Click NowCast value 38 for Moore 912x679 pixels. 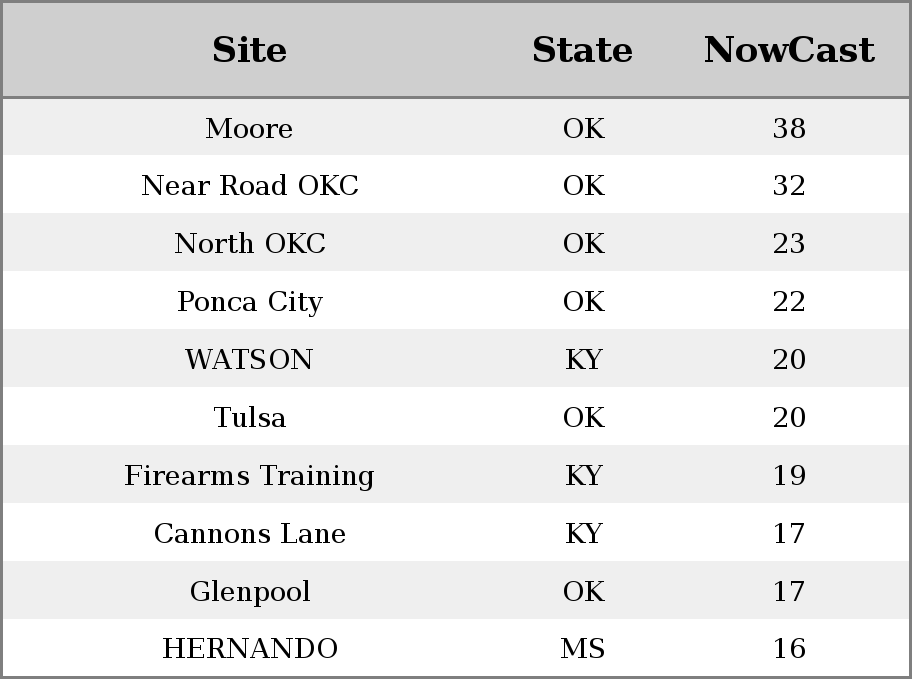tap(789, 128)
